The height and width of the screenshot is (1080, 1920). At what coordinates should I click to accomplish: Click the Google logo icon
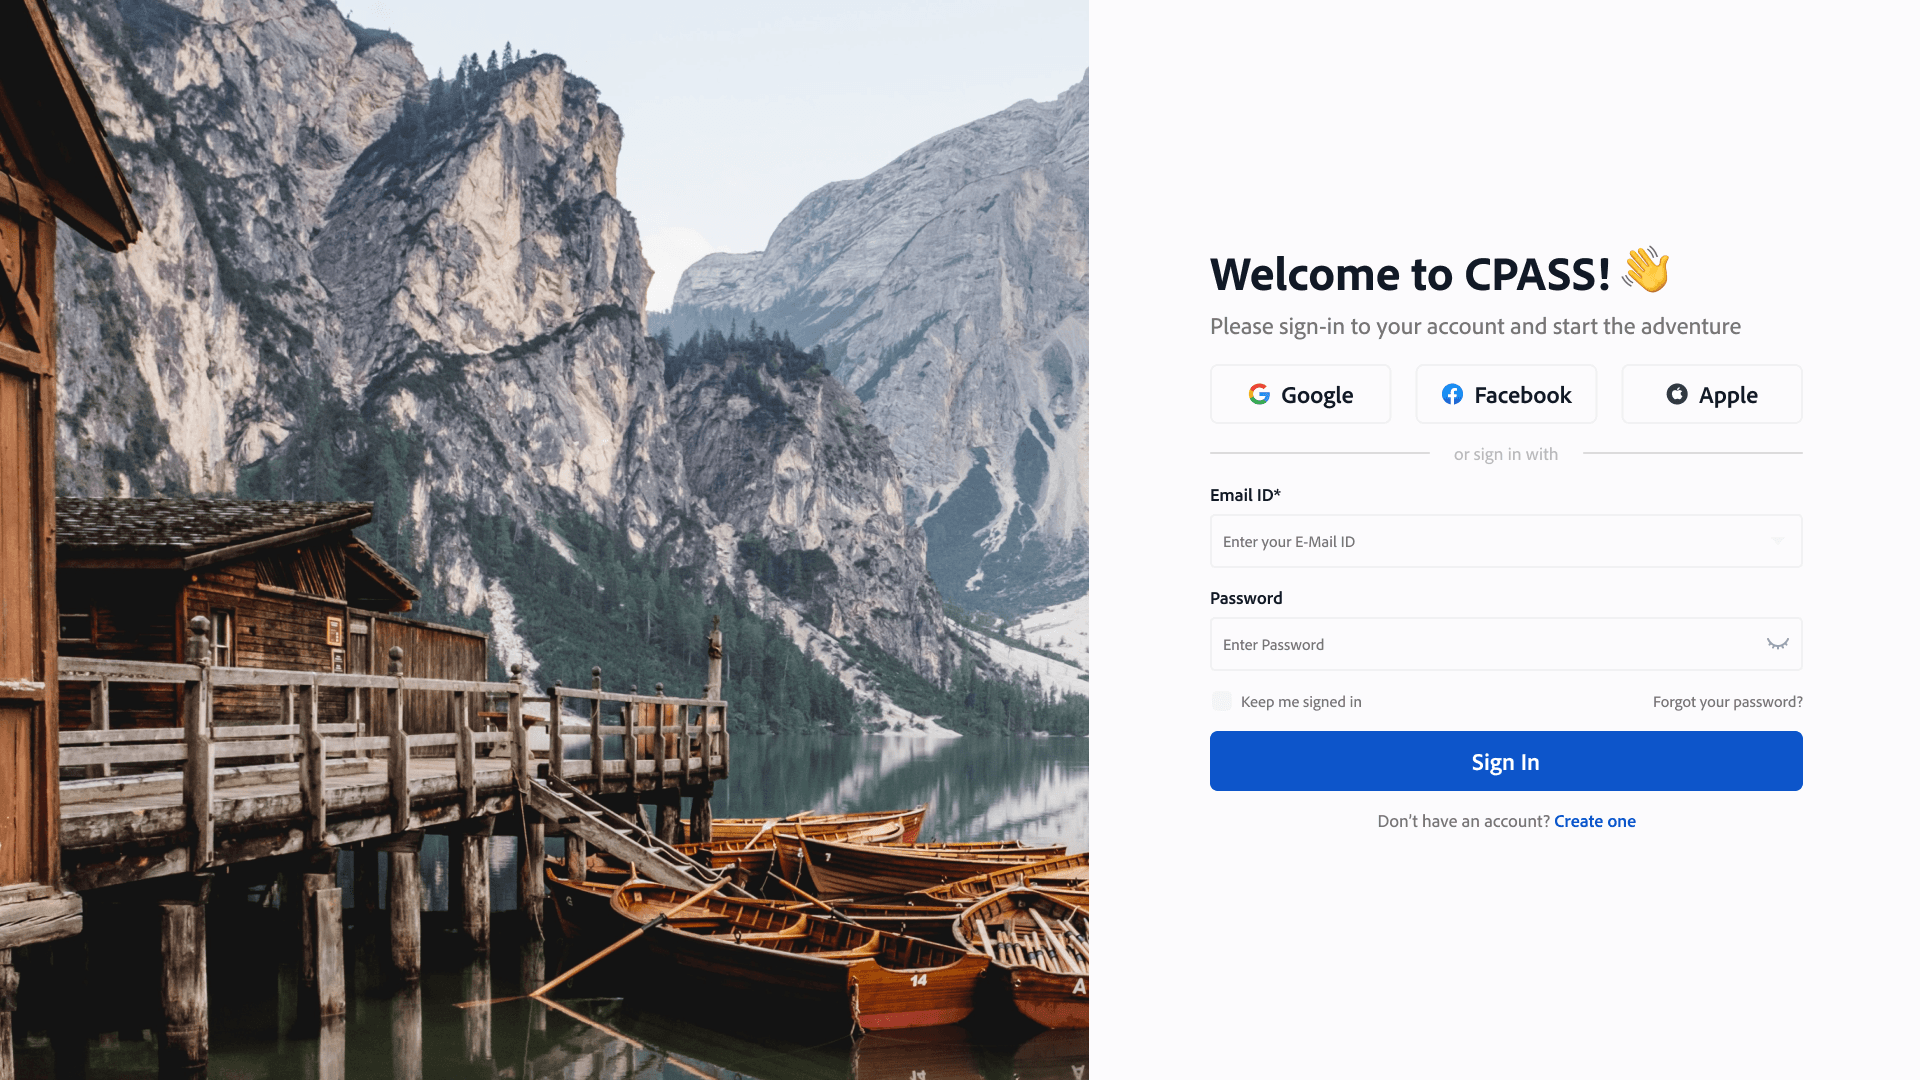1259,394
